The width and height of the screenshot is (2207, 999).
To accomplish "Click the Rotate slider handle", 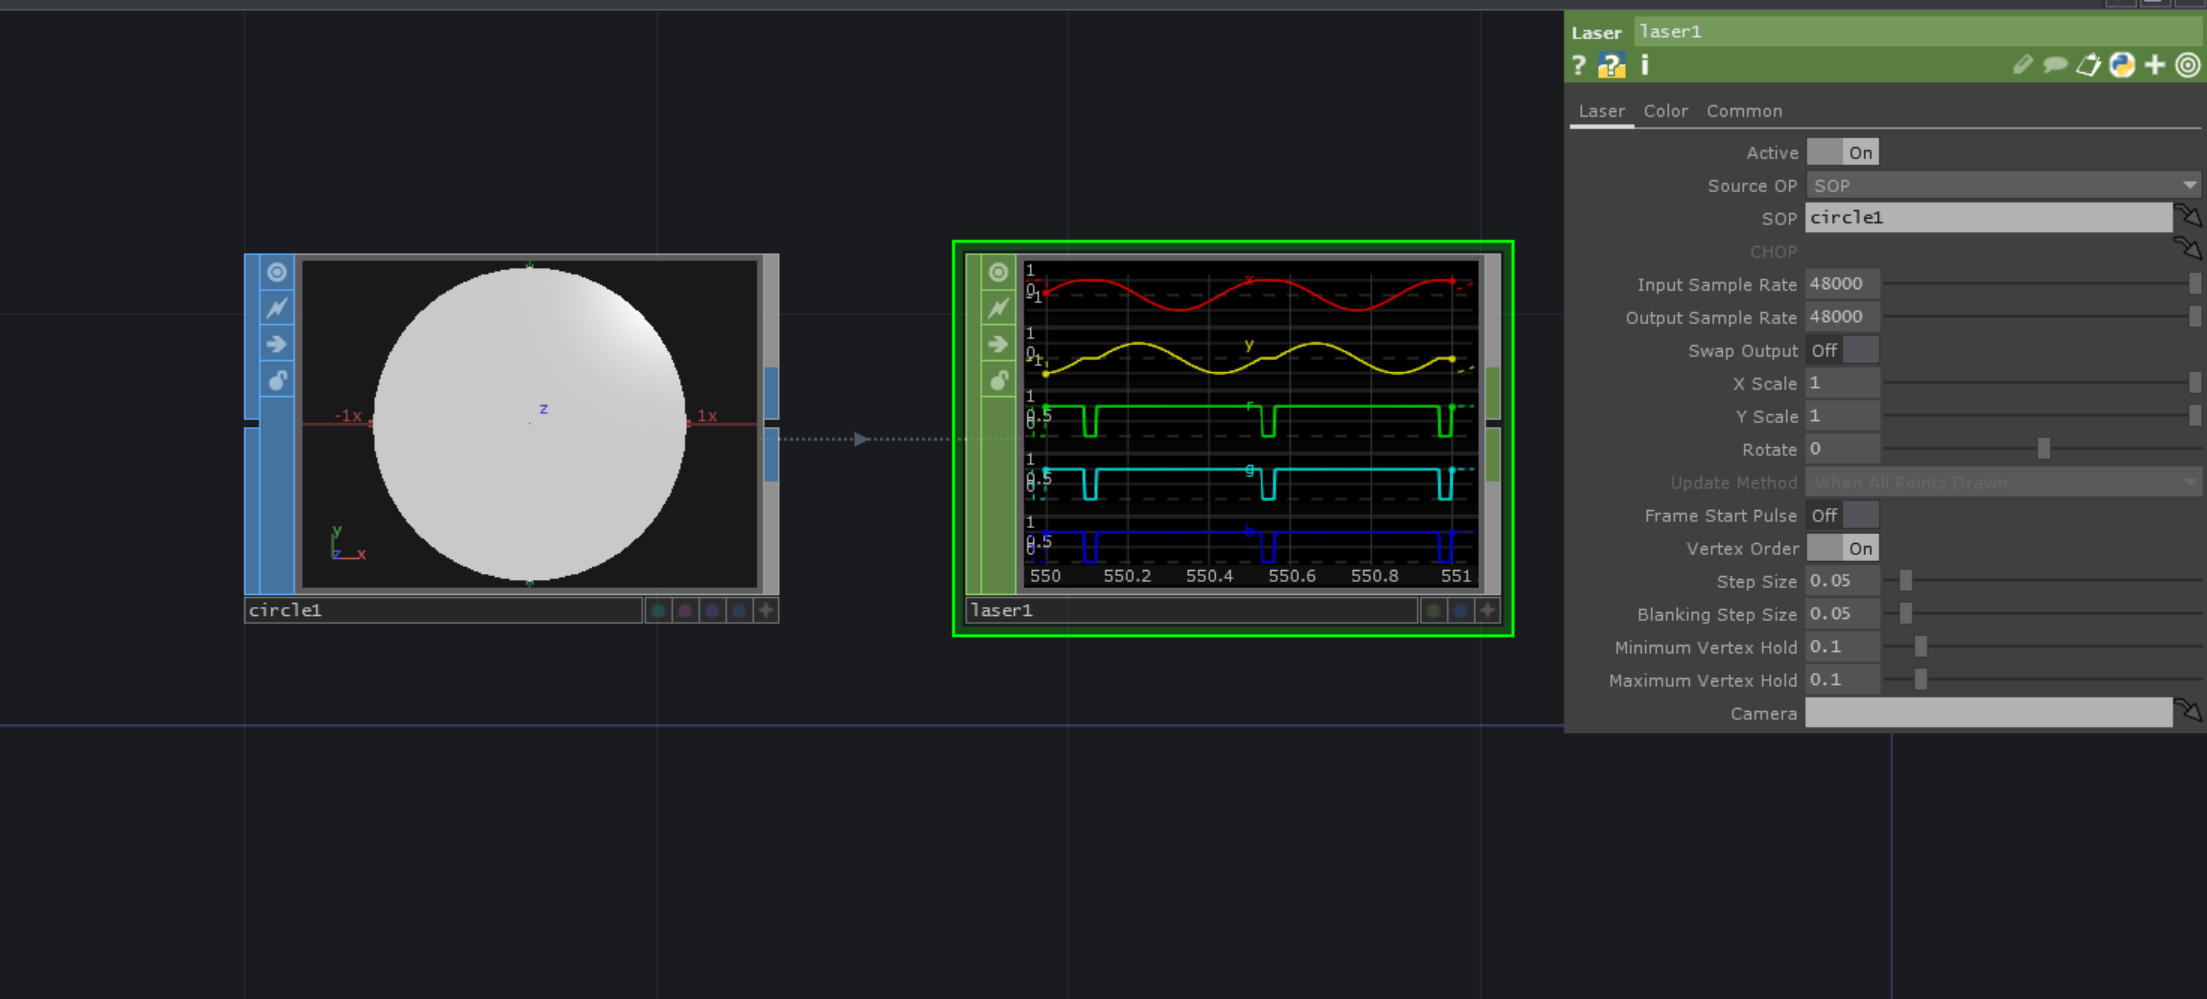I will pyautogui.click(x=2044, y=449).
